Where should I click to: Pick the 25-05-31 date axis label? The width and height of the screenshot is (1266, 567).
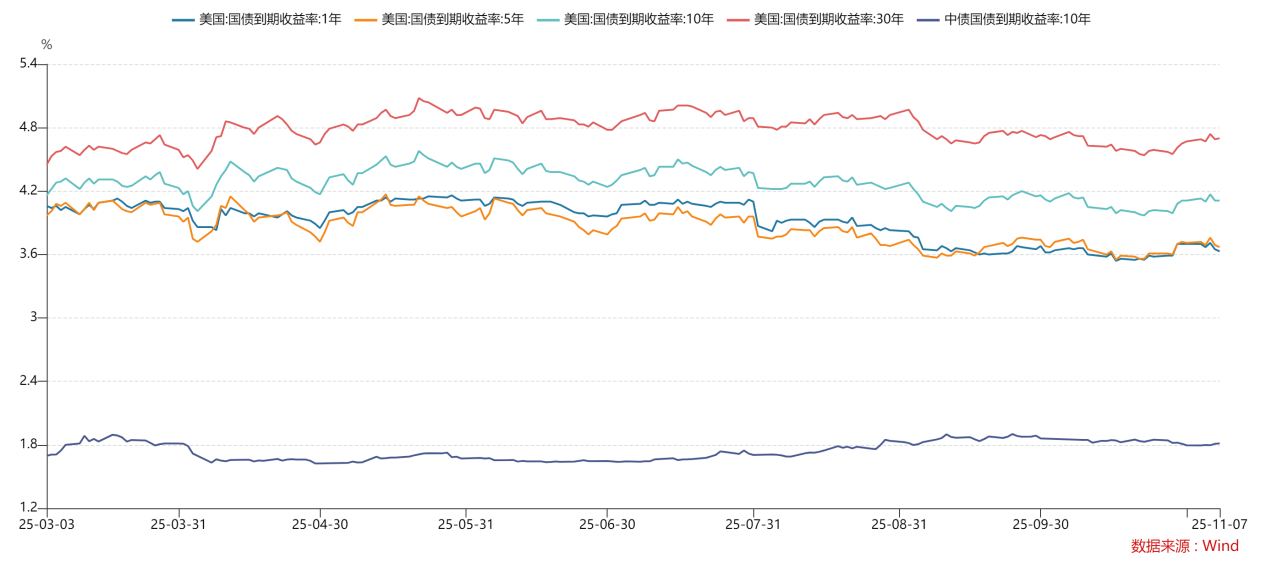point(466,523)
